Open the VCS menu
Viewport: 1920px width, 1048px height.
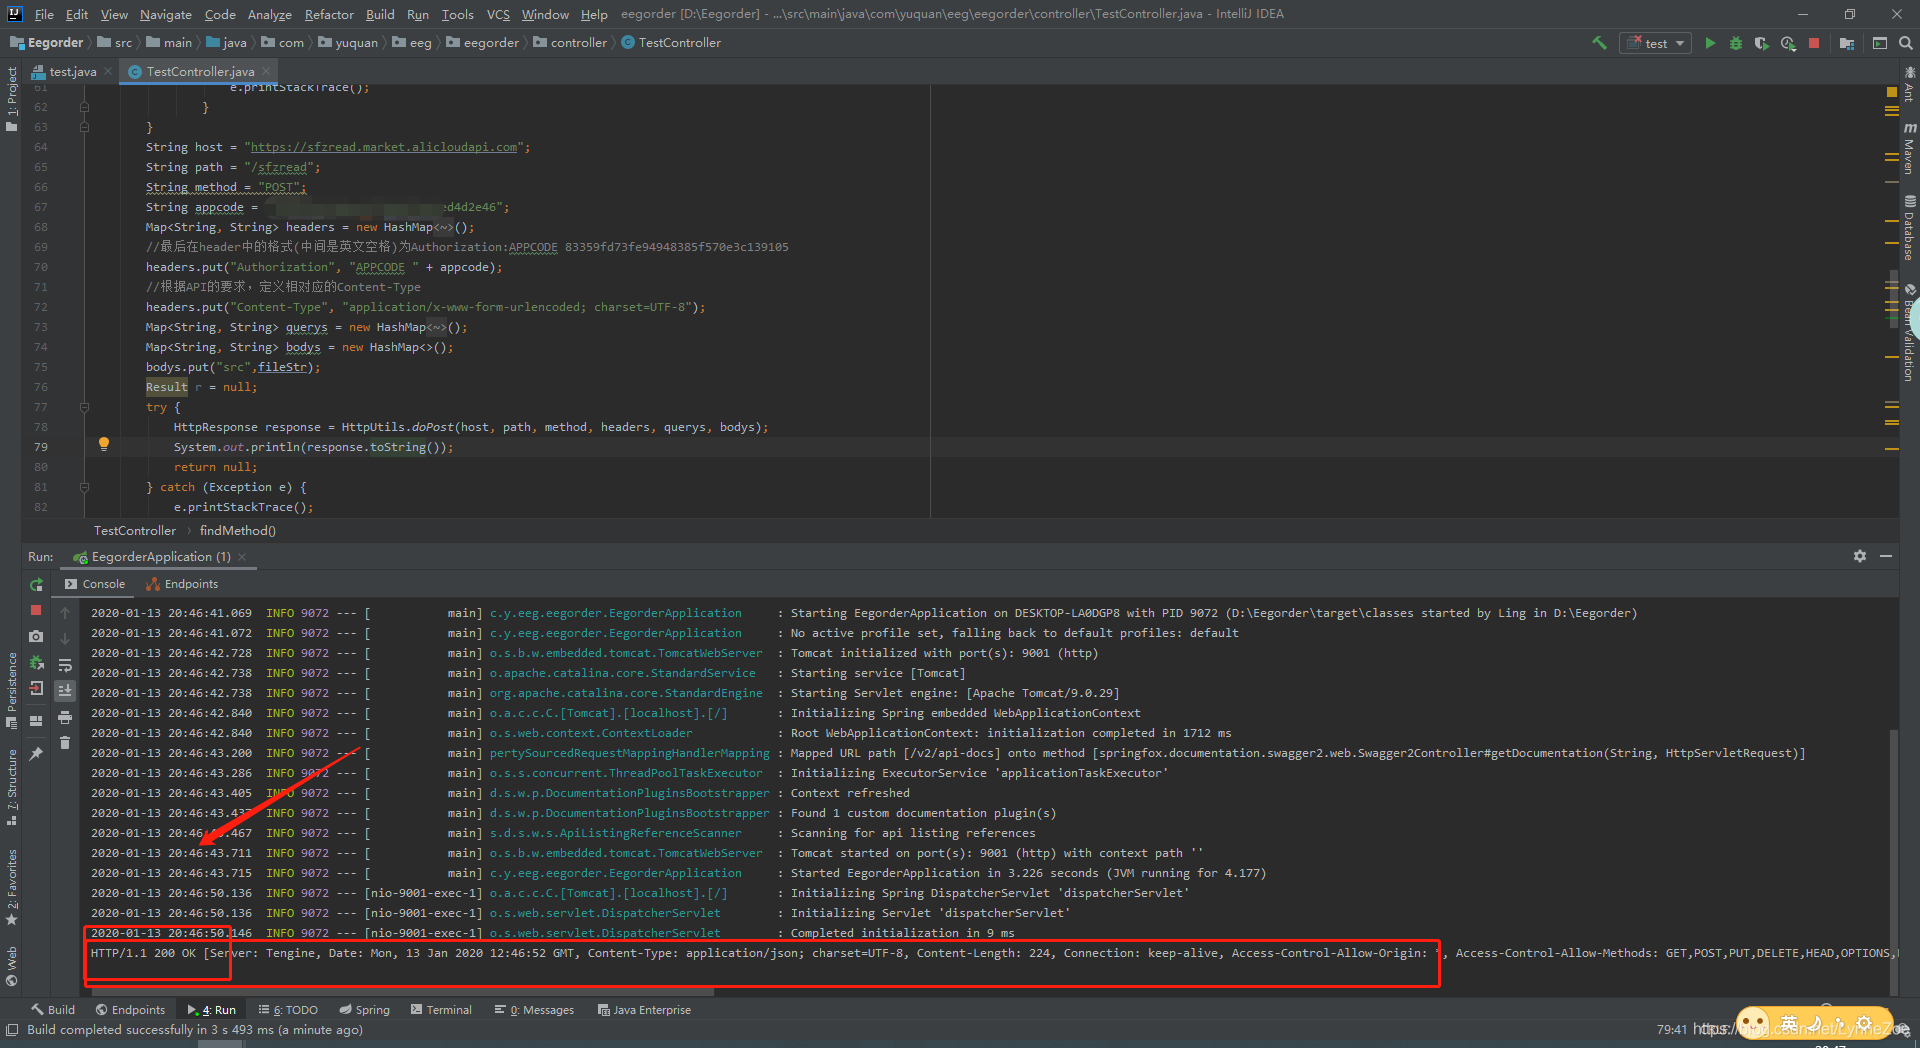(498, 14)
